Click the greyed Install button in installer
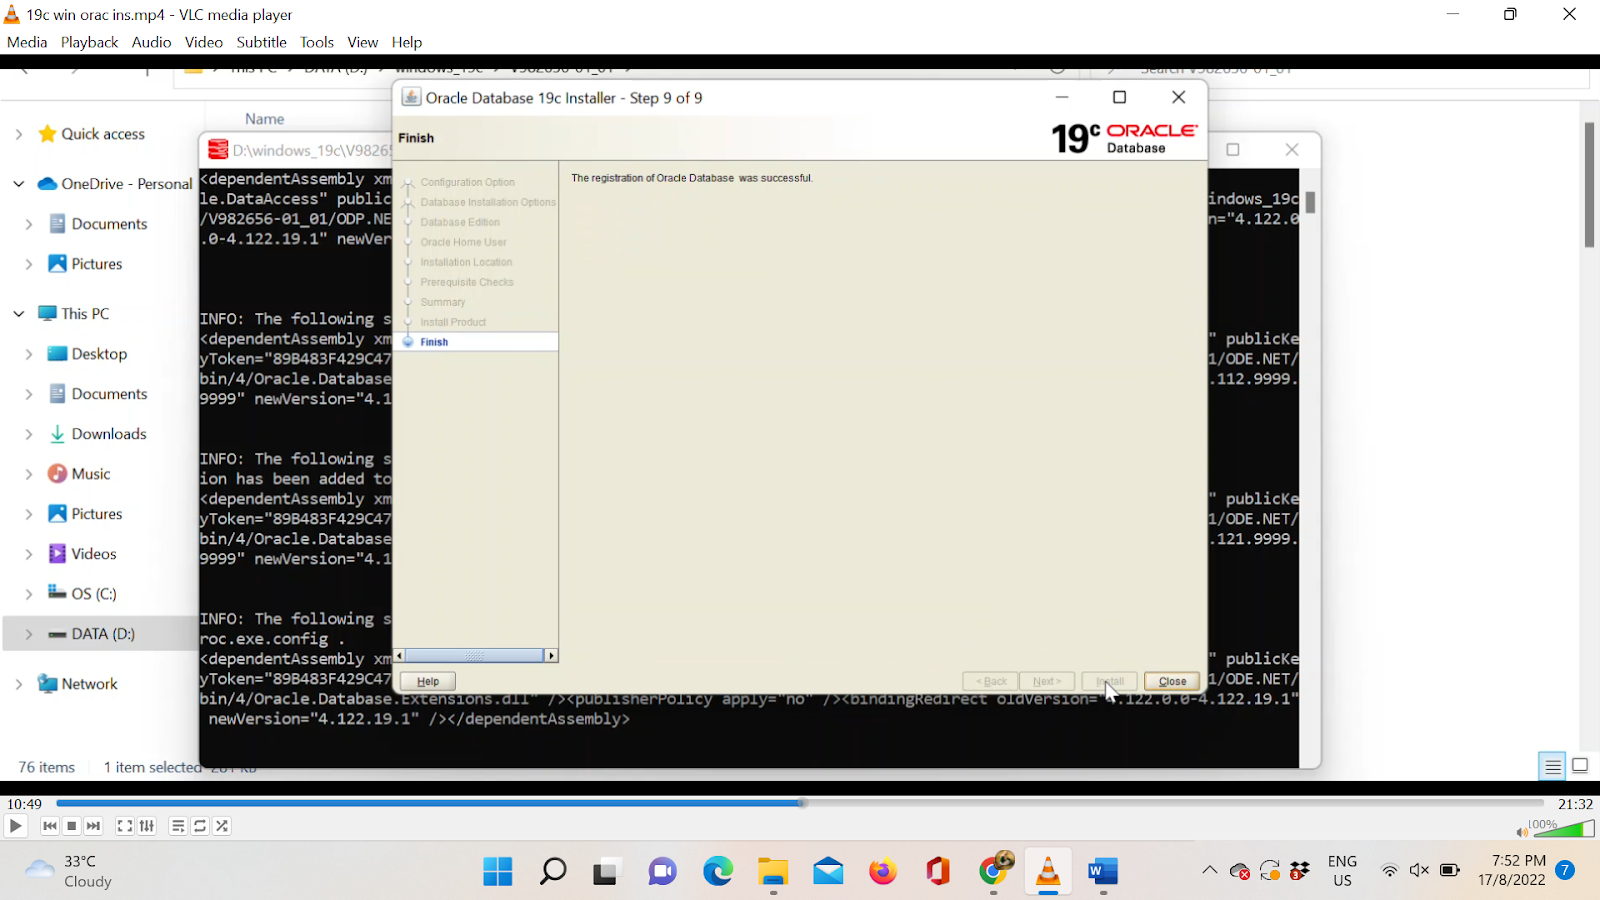Viewport: 1600px width, 900px height. pyautogui.click(x=1110, y=681)
